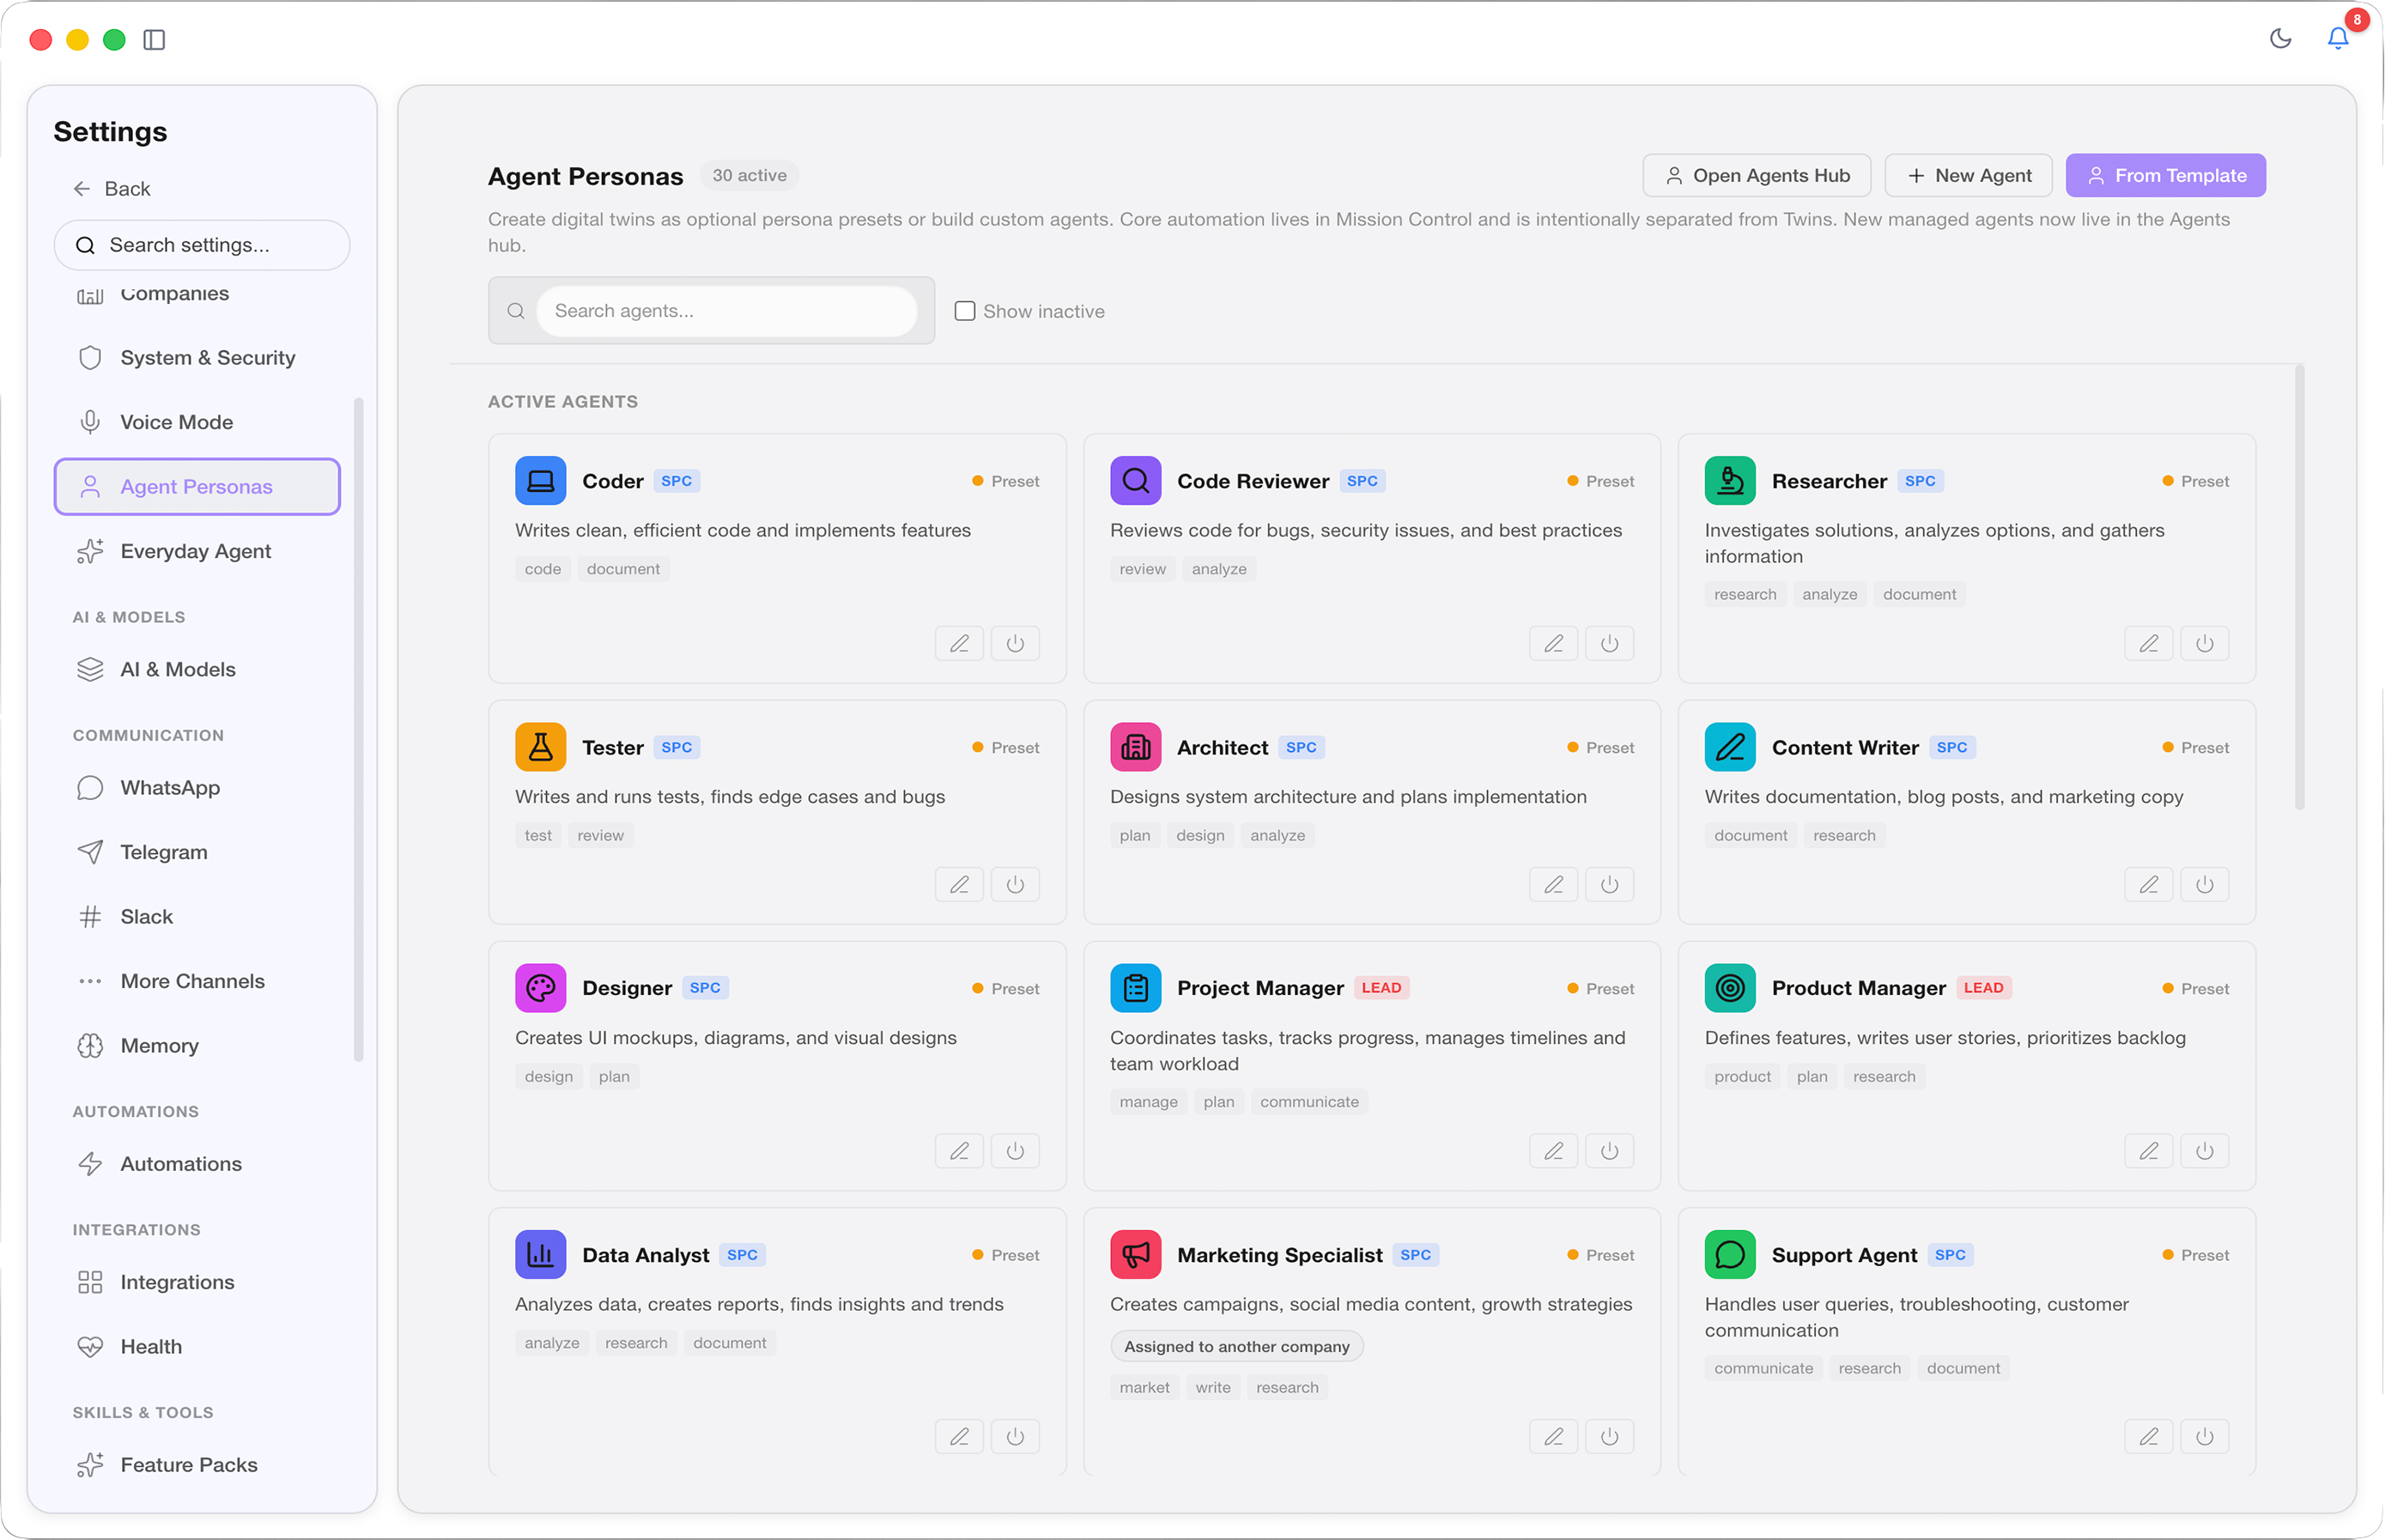The height and width of the screenshot is (1540, 2385).
Task: Deactivate the Code Reviewer agent
Action: pyautogui.click(x=1609, y=644)
